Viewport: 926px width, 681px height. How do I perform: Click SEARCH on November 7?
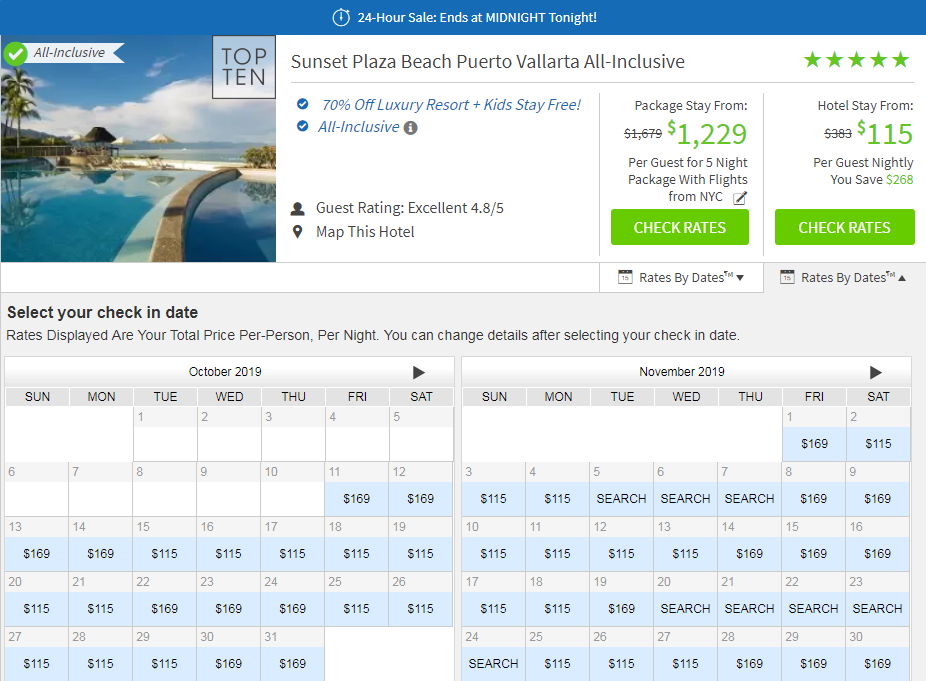(x=749, y=499)
